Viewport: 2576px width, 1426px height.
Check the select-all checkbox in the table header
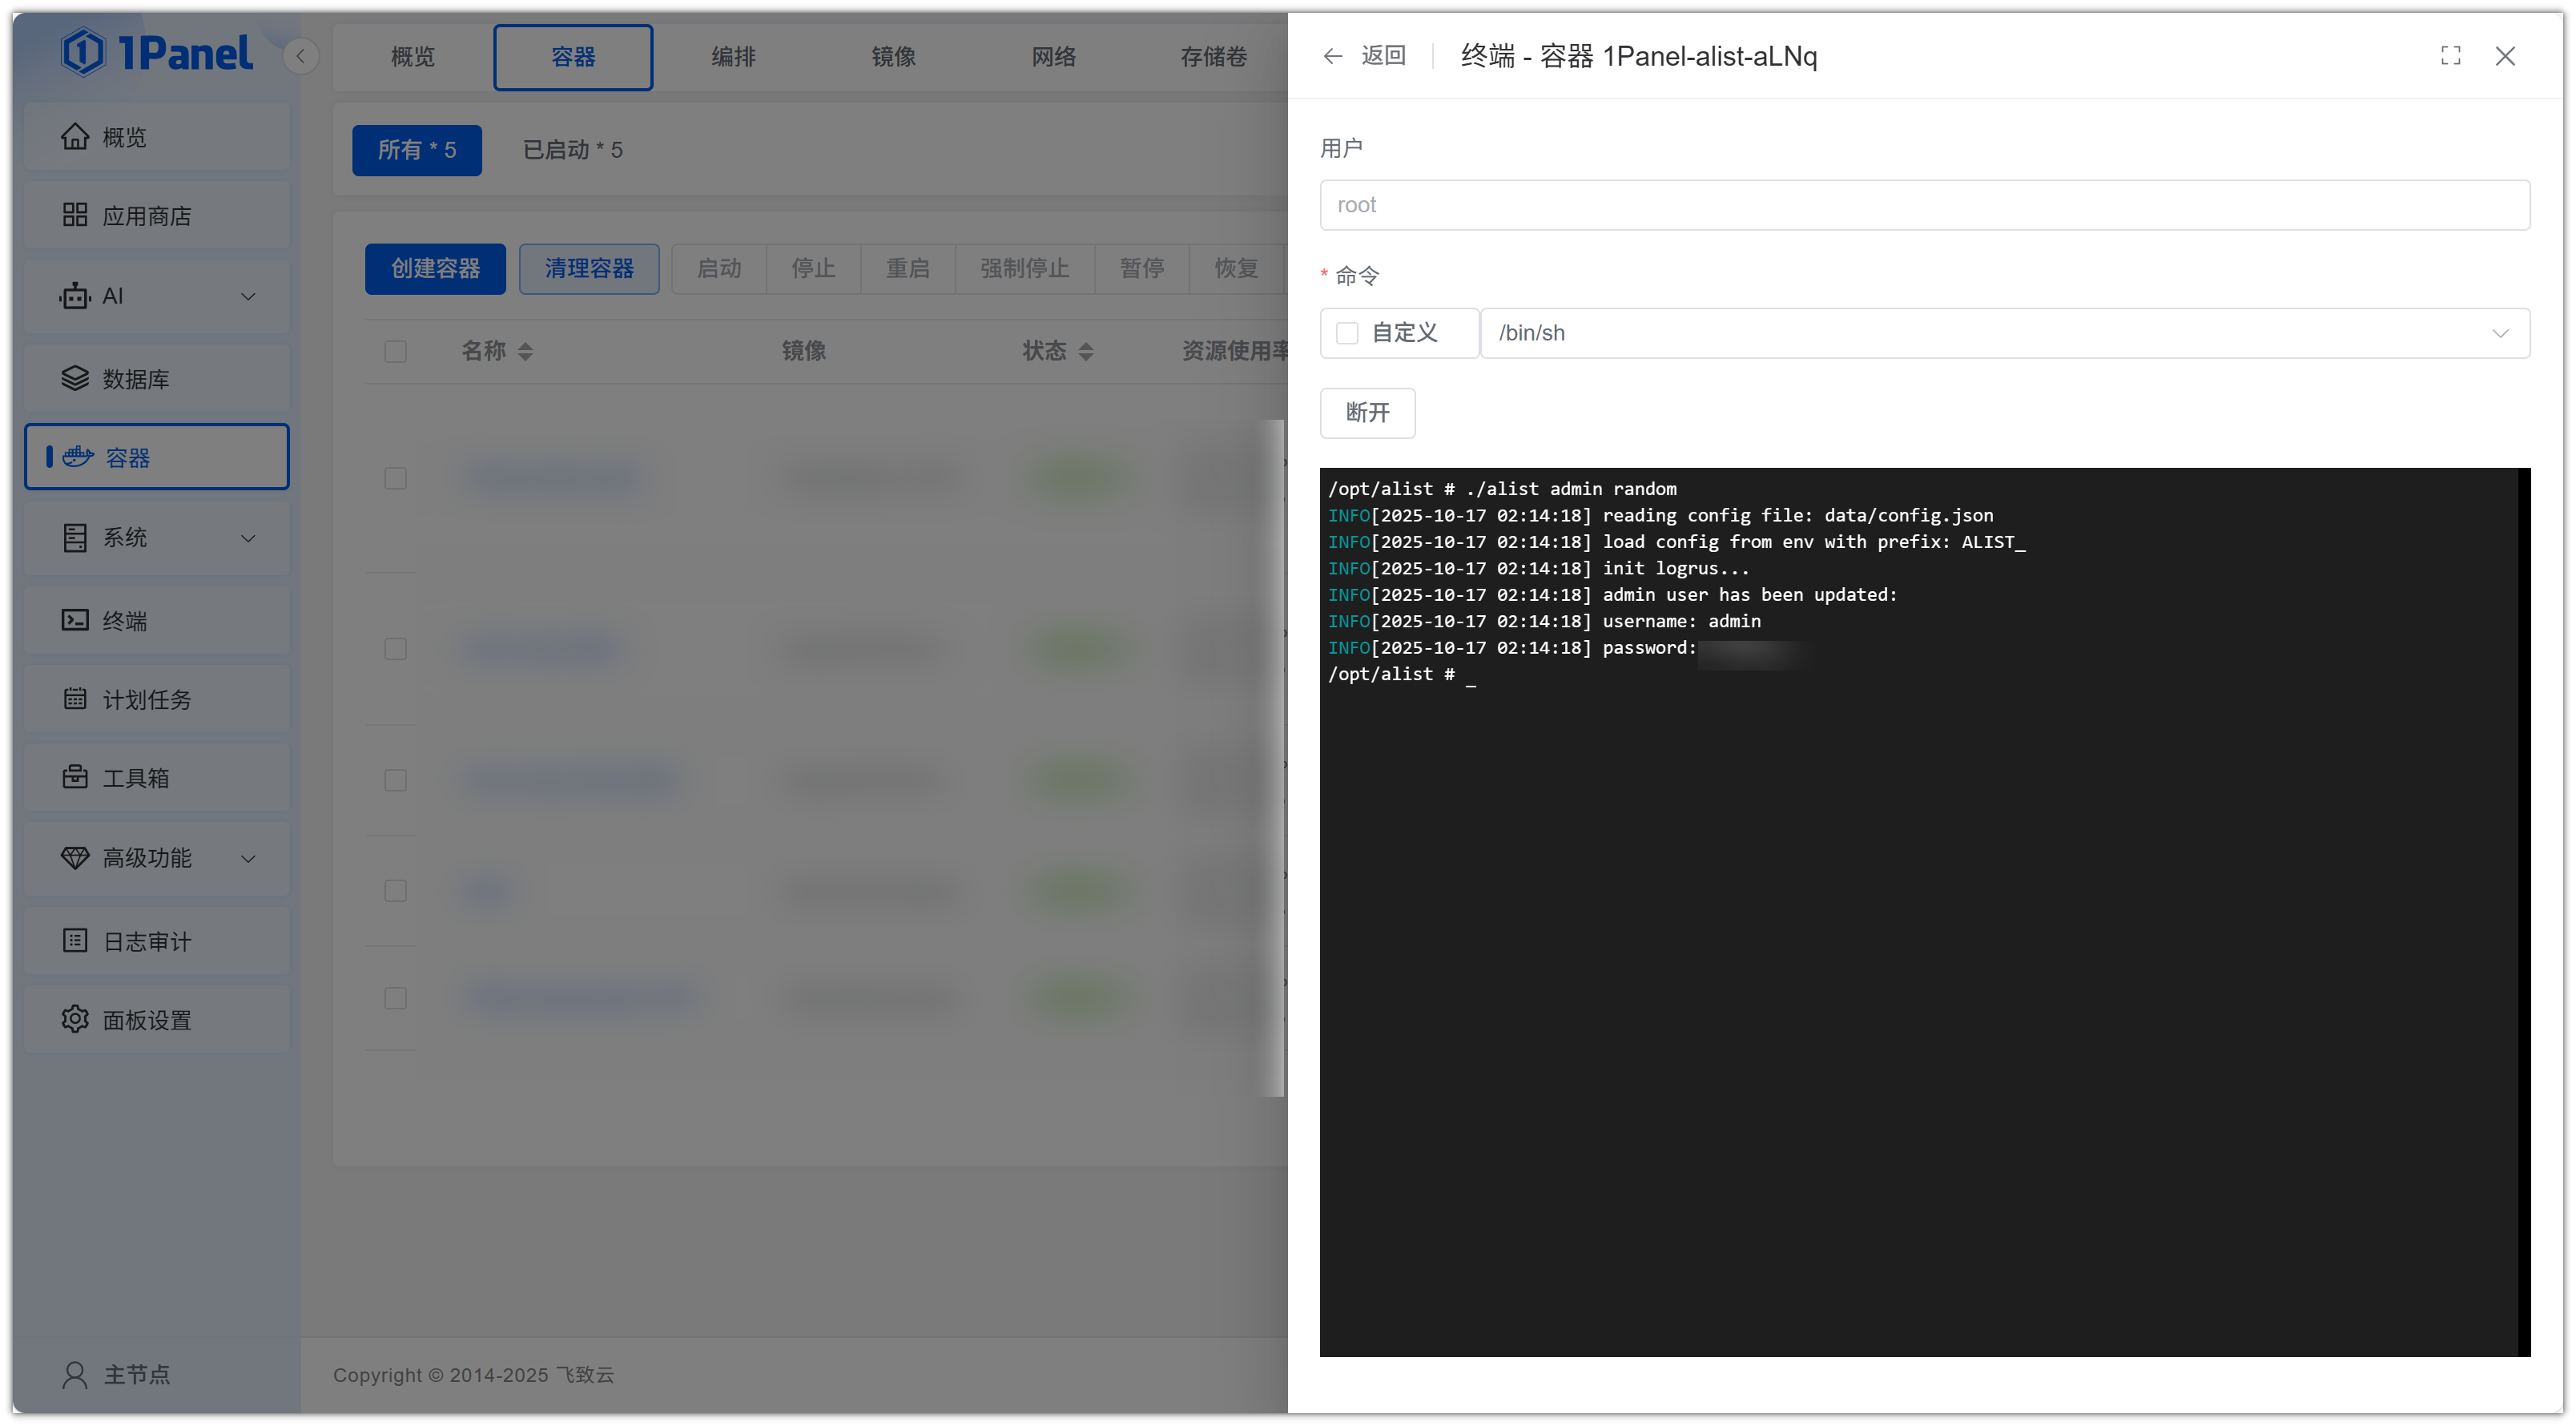pyautogui.click(x=396, y=351)
